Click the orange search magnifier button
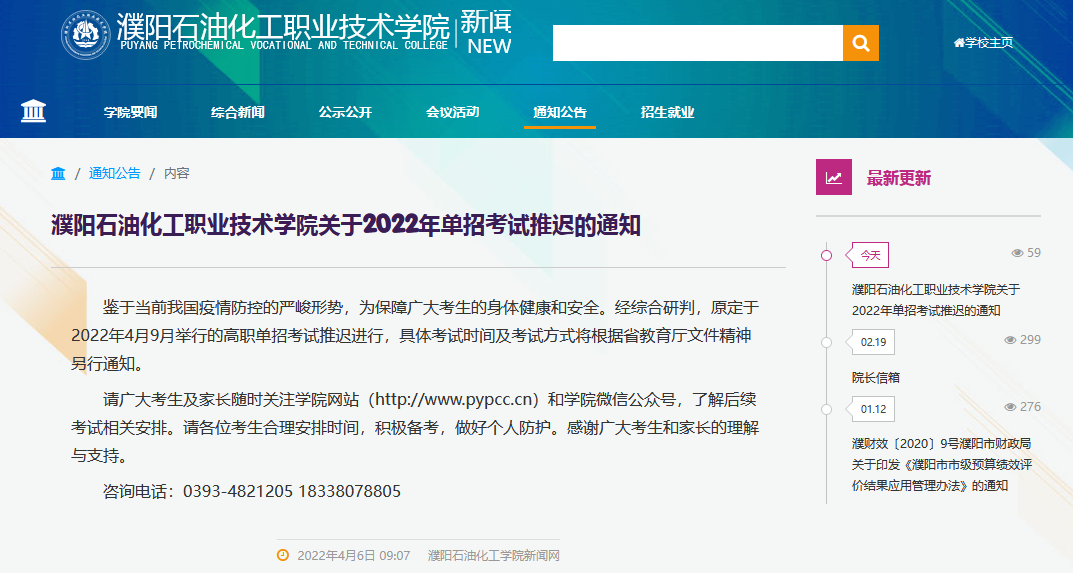Image resolution: width=1073 pixels, height=573 pixels. (860, 43)
